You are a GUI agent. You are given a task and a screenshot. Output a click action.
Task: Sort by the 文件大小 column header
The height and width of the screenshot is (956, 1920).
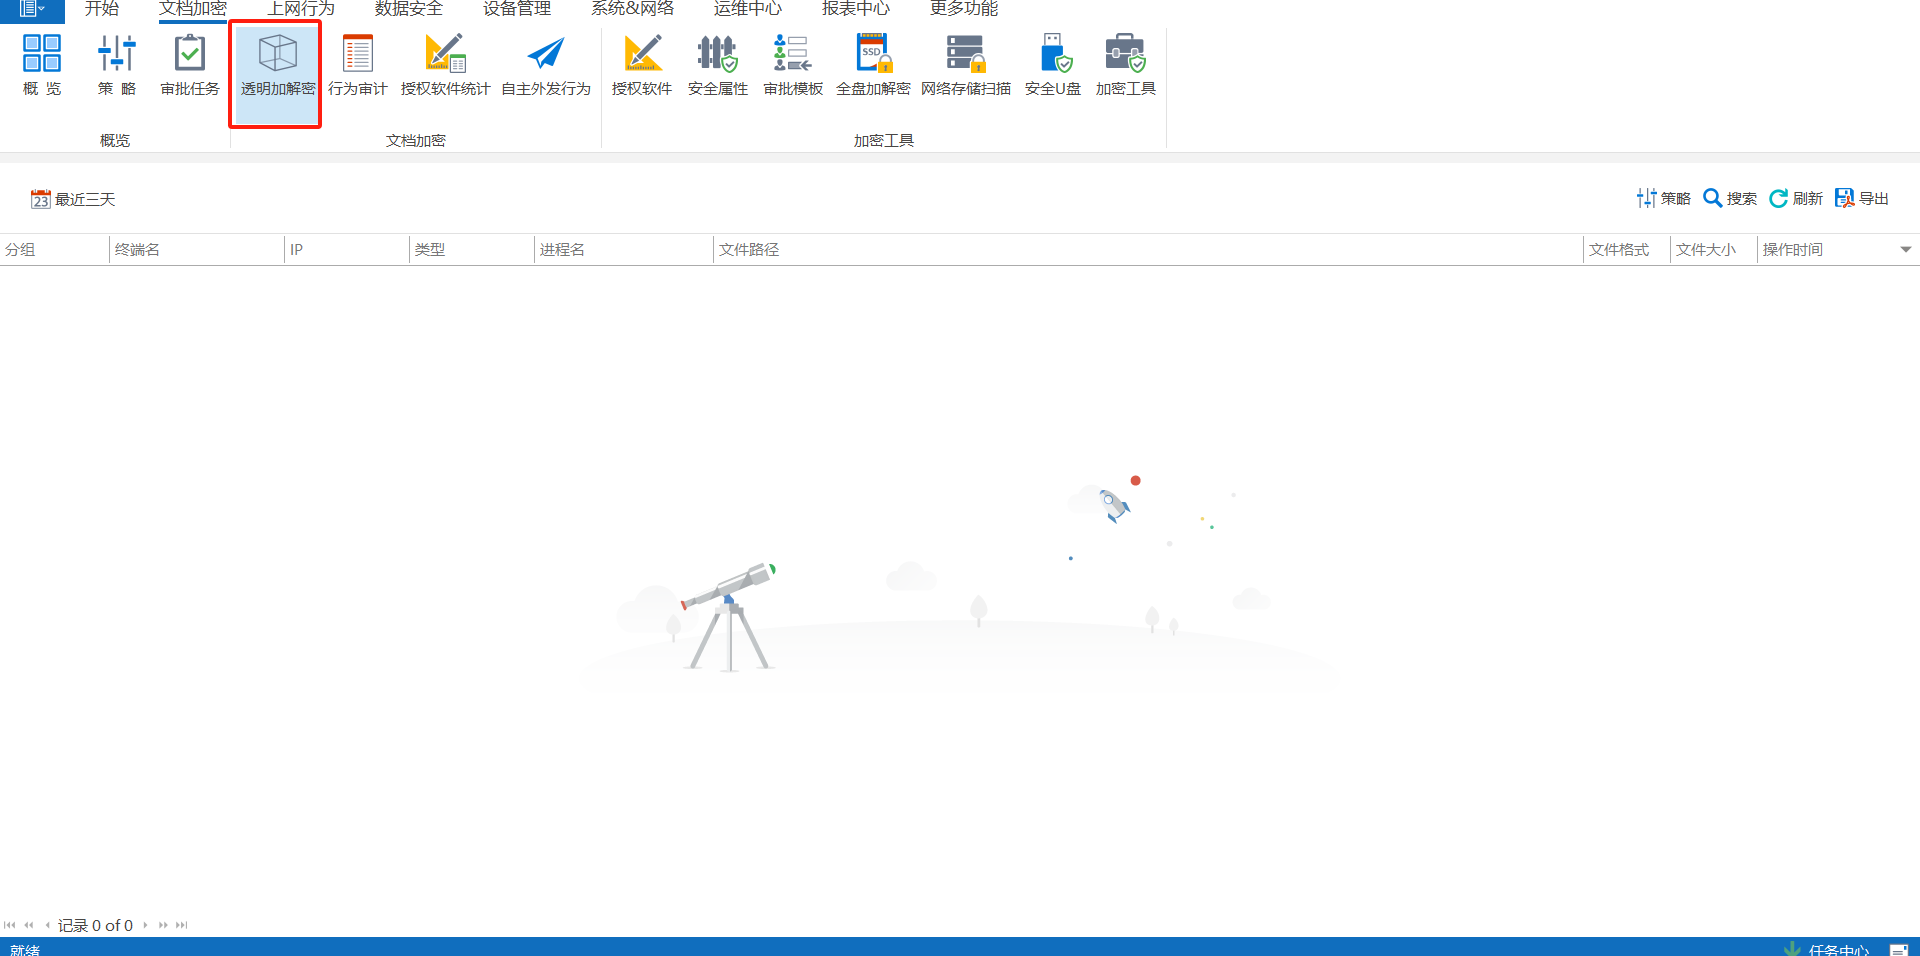[x=1714, y=249]
